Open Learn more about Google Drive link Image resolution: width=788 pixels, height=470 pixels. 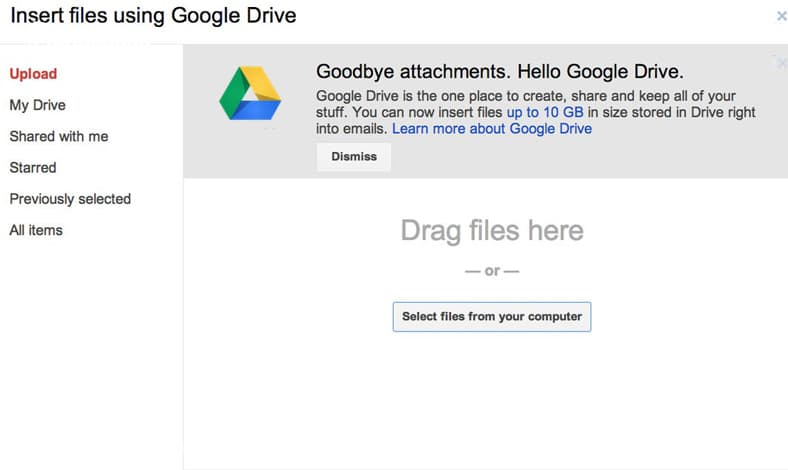click(492, 129)
